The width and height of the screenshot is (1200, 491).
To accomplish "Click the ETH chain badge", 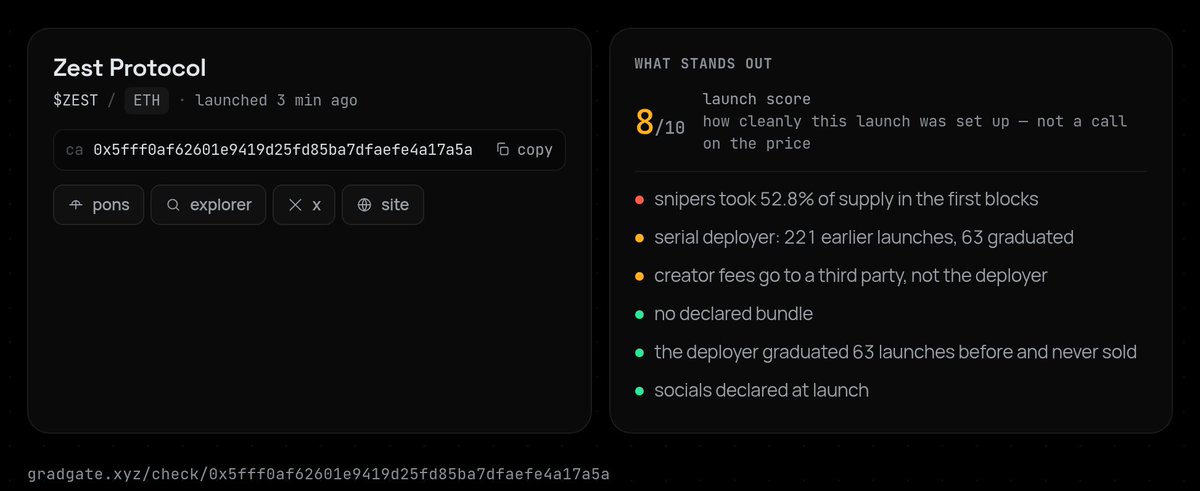I will 146,100.
